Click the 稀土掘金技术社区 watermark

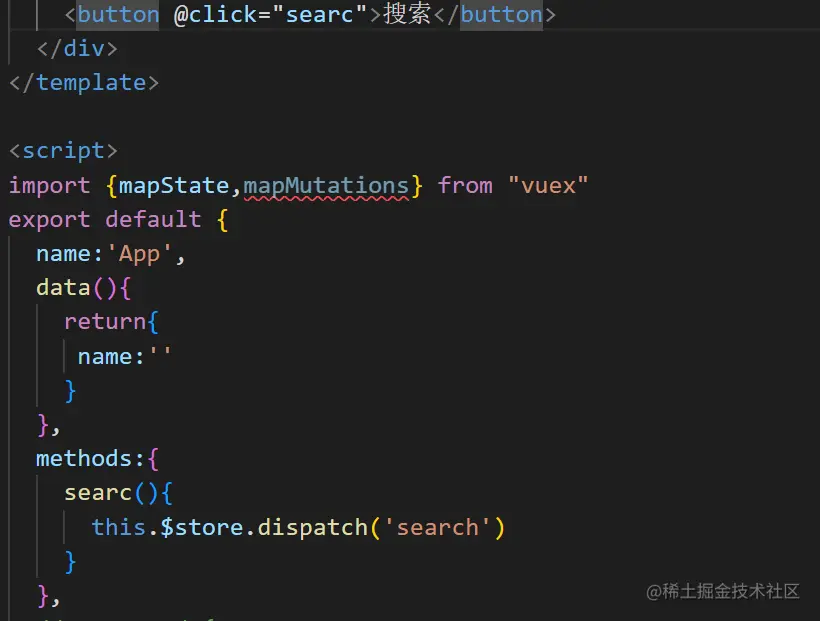[x=723, y=591]
